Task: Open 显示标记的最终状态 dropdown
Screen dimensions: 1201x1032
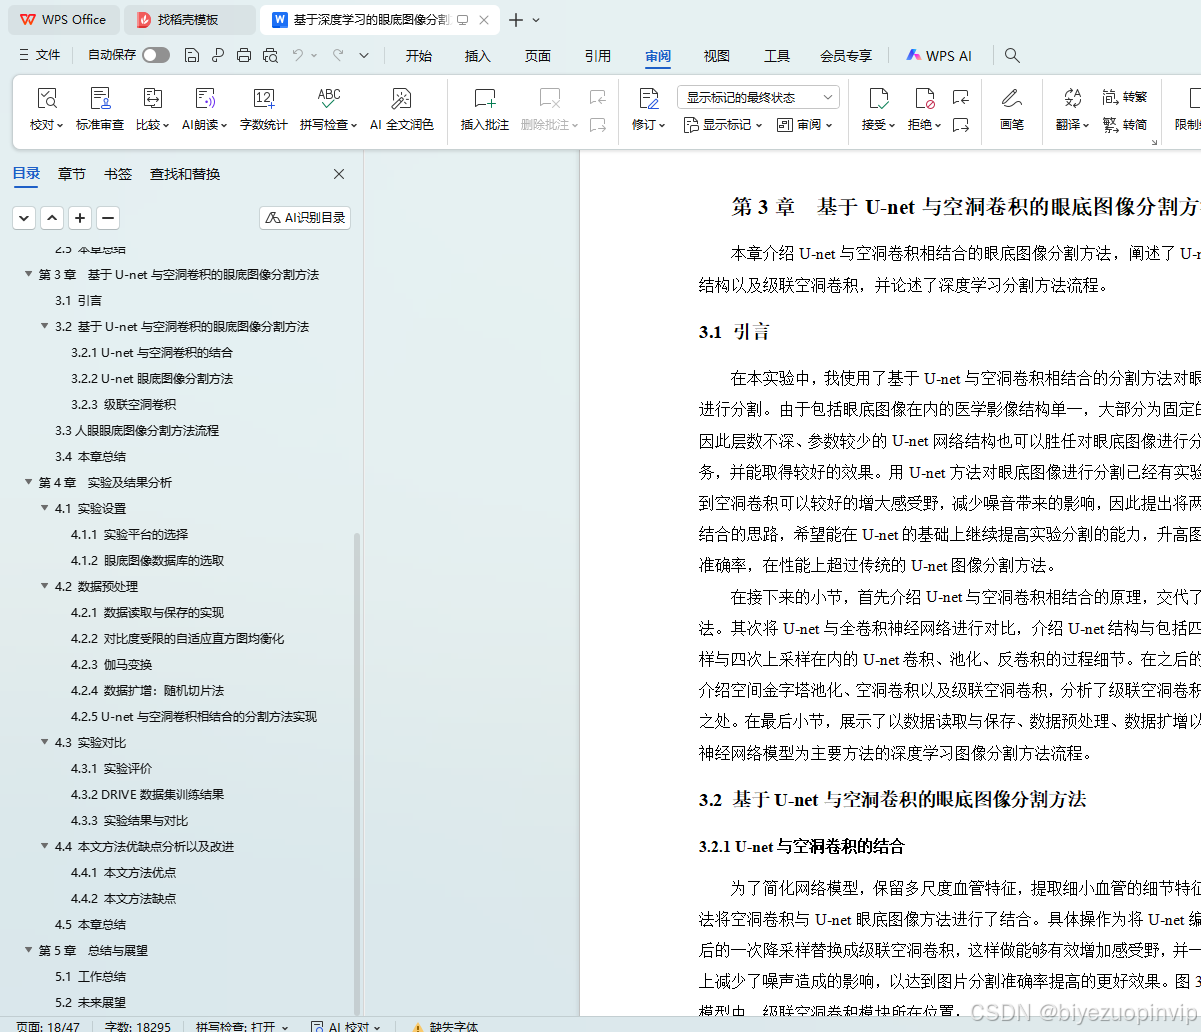Action: coord(758,97)
